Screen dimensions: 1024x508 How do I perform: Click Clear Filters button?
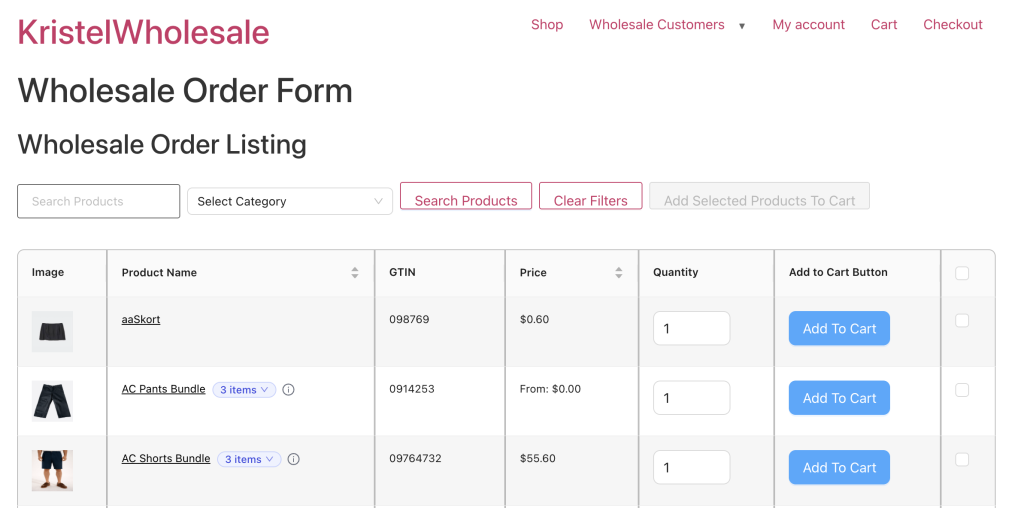pos(590,196)
